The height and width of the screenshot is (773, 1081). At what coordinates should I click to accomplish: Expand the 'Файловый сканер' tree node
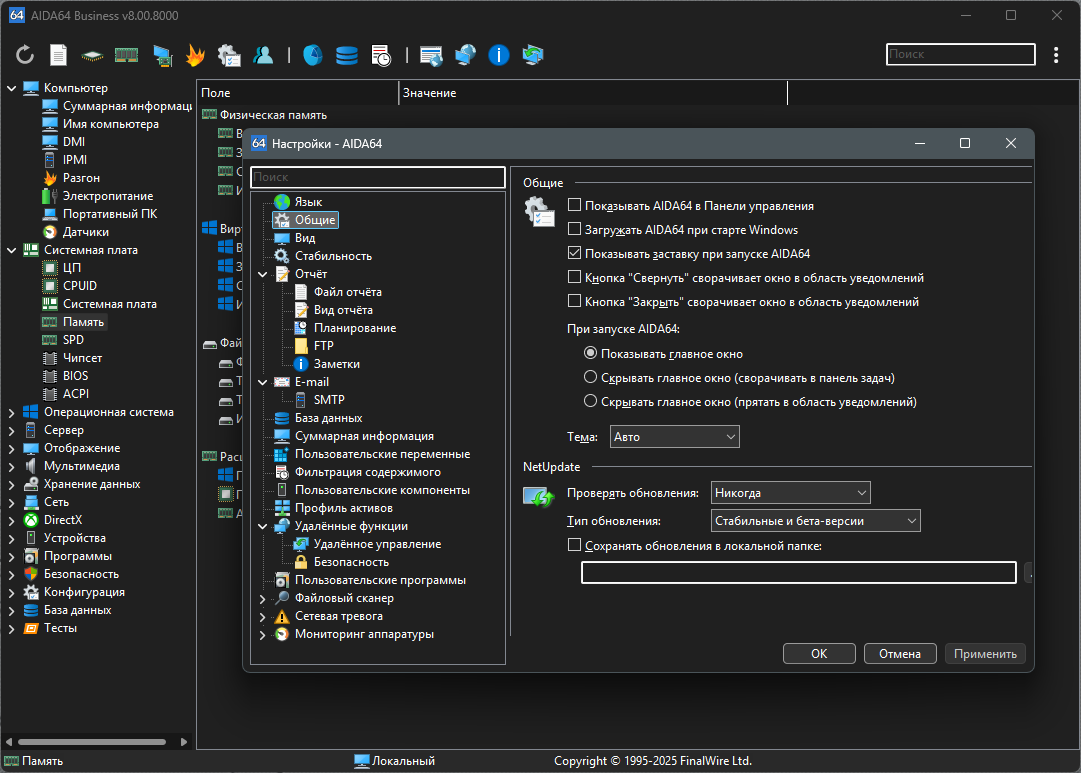tap(262, 598)
